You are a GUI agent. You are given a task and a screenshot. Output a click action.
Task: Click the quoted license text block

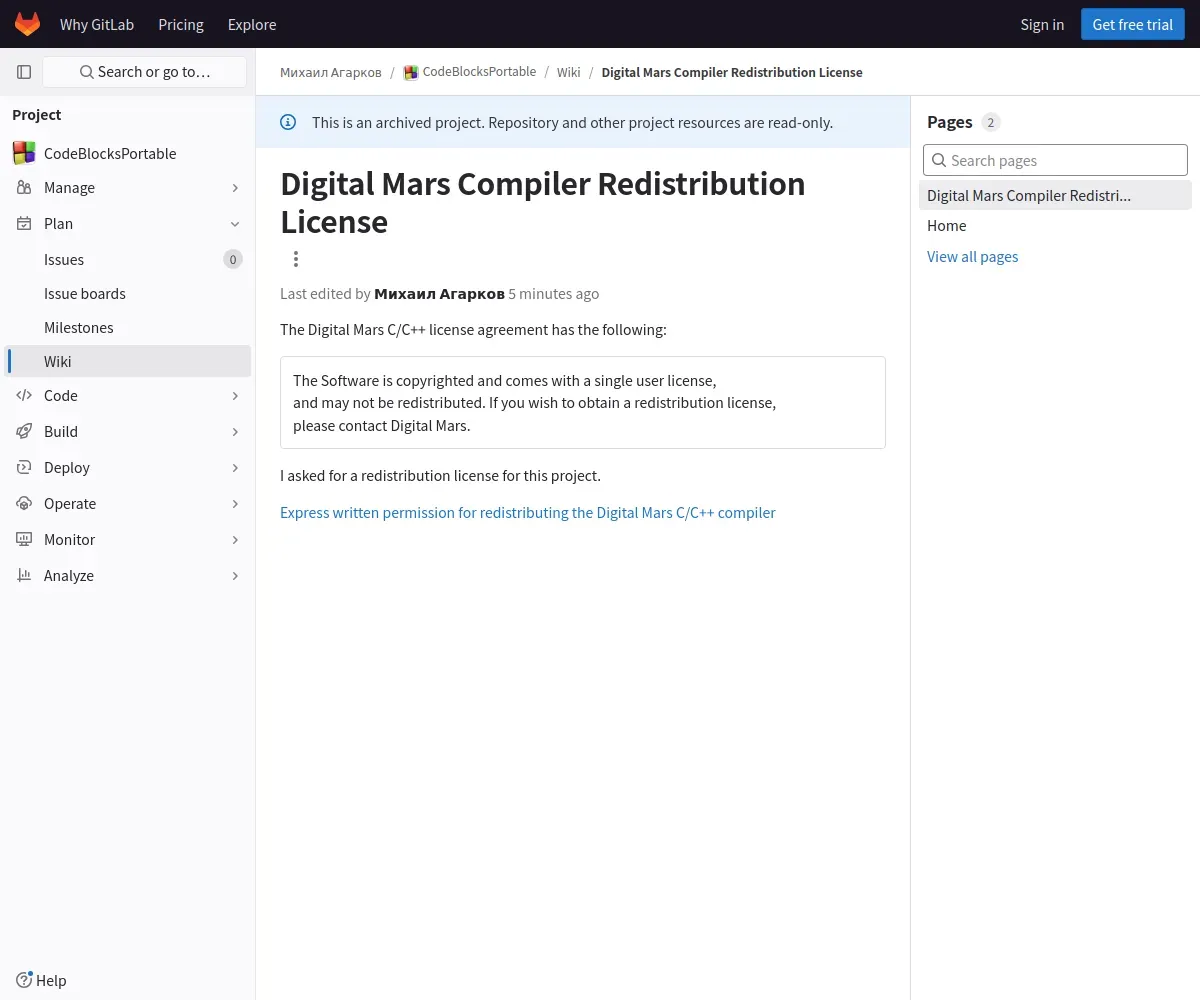coord(583,402)
